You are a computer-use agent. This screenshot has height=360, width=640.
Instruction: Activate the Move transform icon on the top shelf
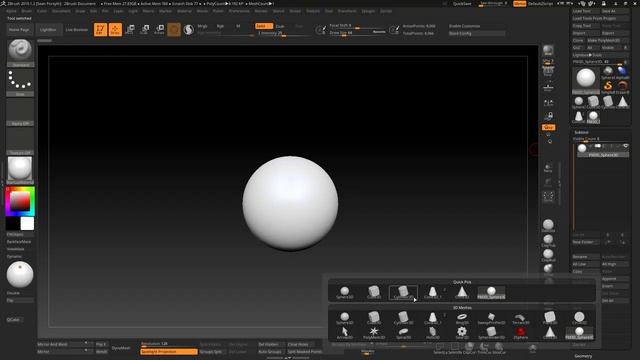tap(130, 29)
